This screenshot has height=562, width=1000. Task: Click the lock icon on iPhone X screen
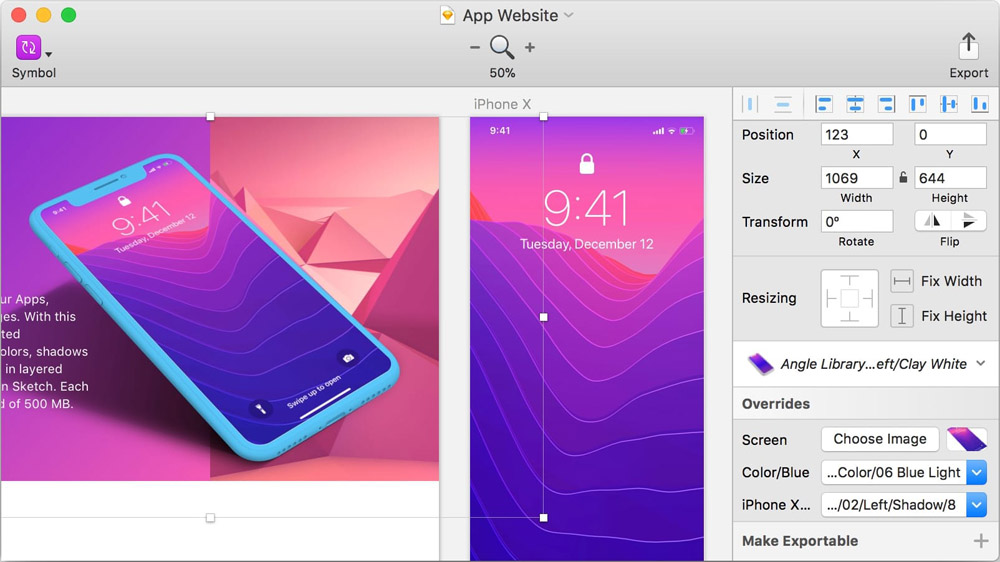[x=587, y=163]
